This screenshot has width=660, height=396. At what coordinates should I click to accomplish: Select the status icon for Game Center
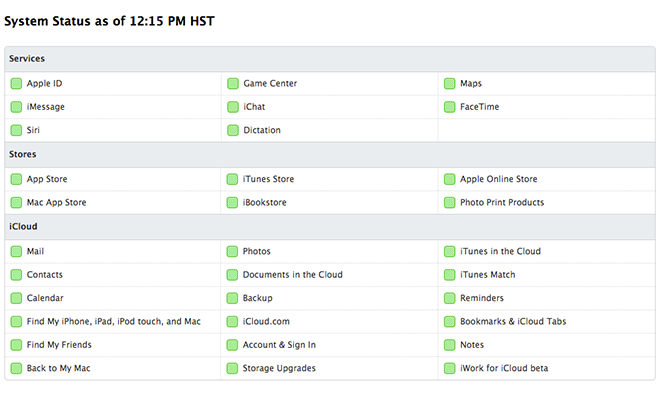click(233, 84)
